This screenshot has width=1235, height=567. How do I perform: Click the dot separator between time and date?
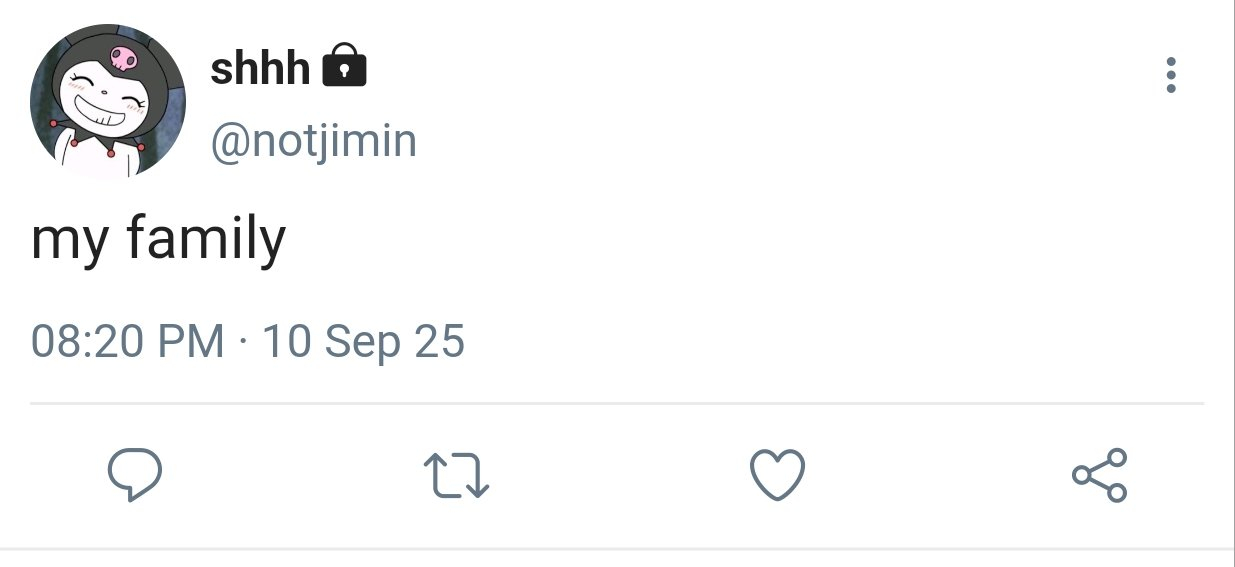(x=243, y=342)
